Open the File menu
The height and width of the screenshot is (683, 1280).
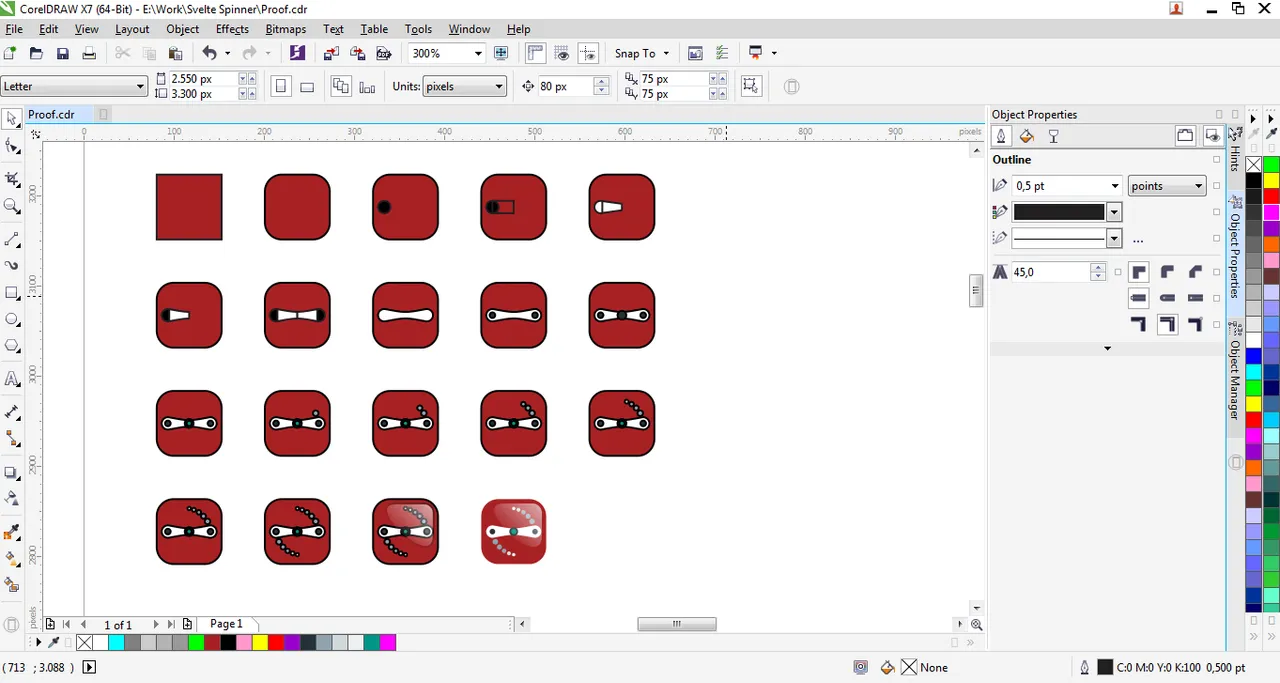[14, 29]
